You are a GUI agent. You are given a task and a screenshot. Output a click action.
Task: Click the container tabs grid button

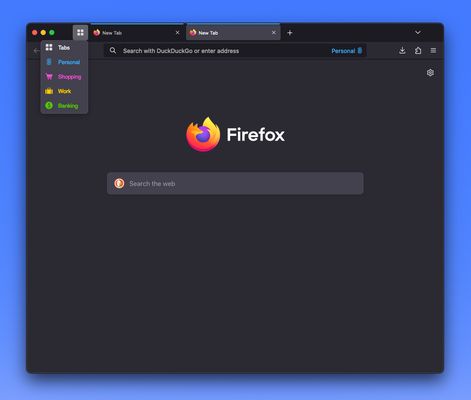pyautogui.click(x=80, y=33)
